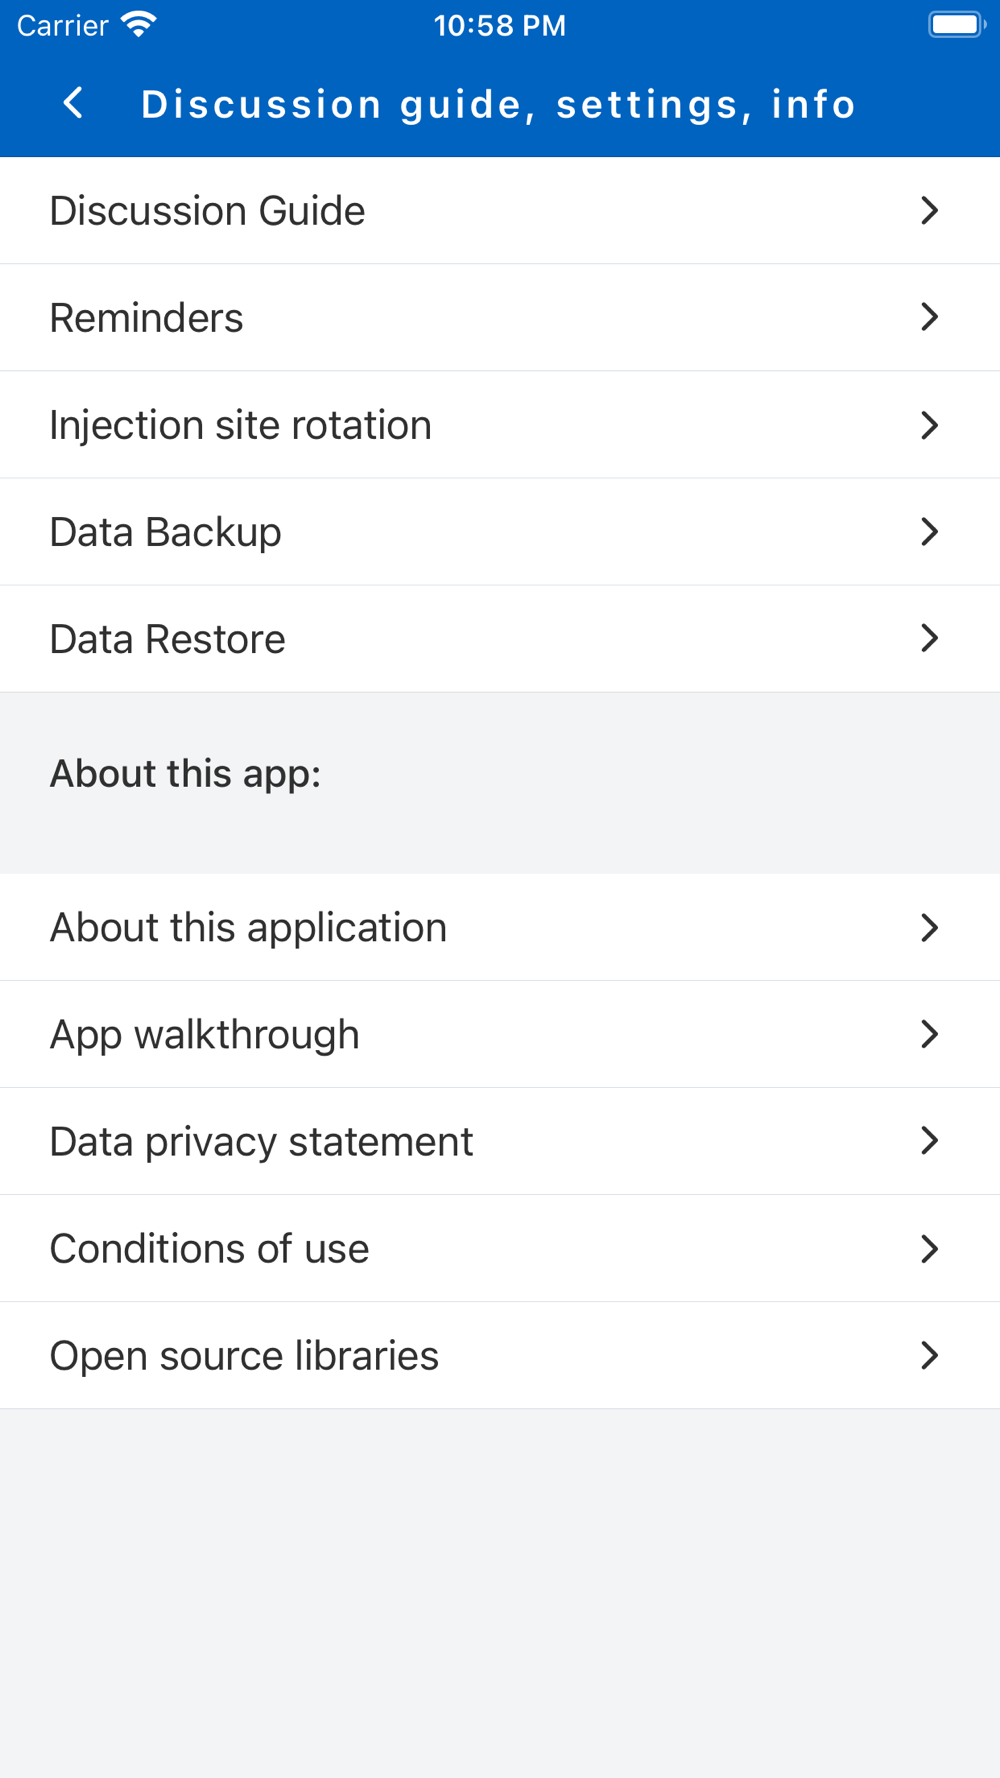Click the battery icon in status bar

point(957,24)
